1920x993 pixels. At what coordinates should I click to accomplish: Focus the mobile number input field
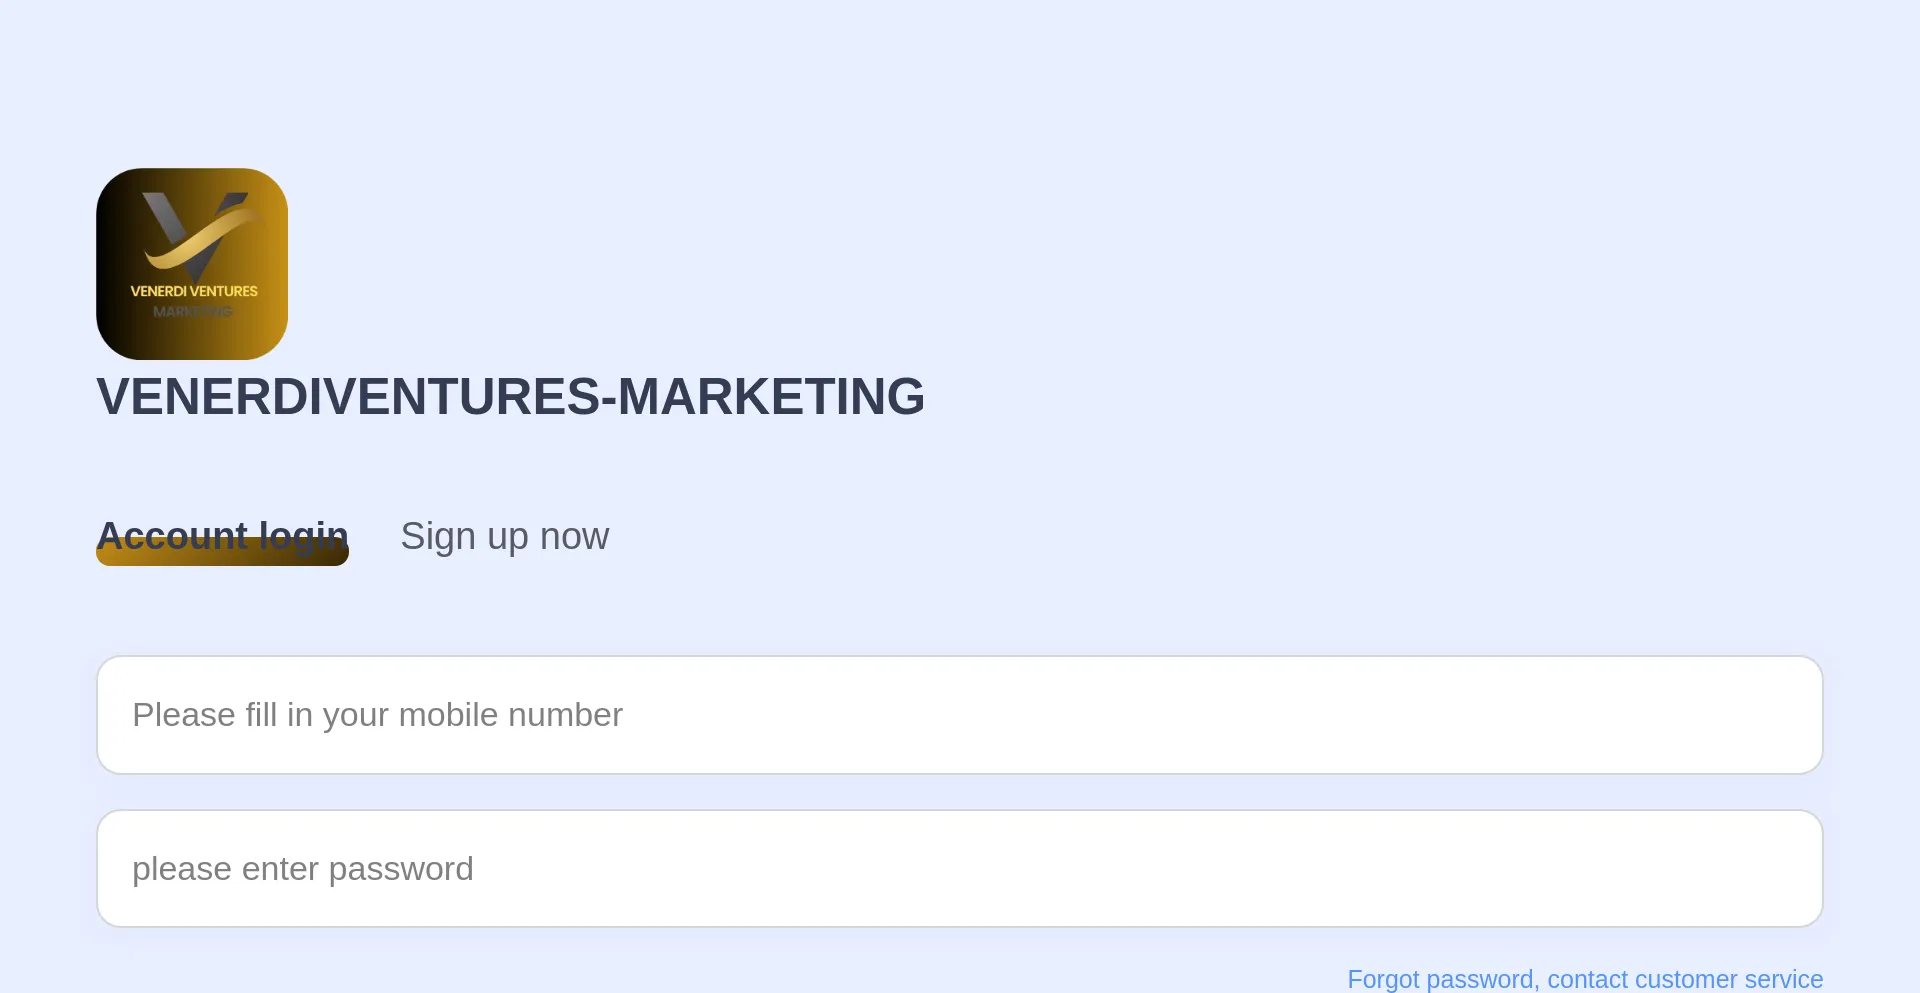click(960, 715)
